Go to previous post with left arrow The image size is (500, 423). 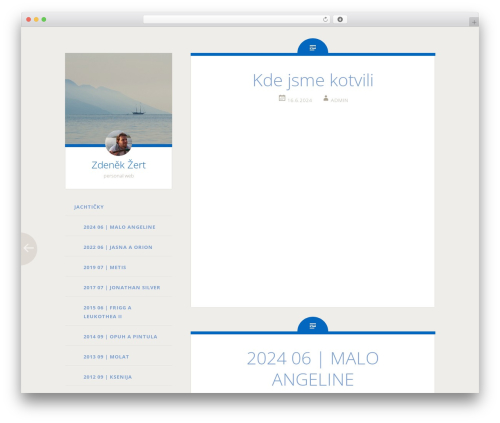[28, 248]
